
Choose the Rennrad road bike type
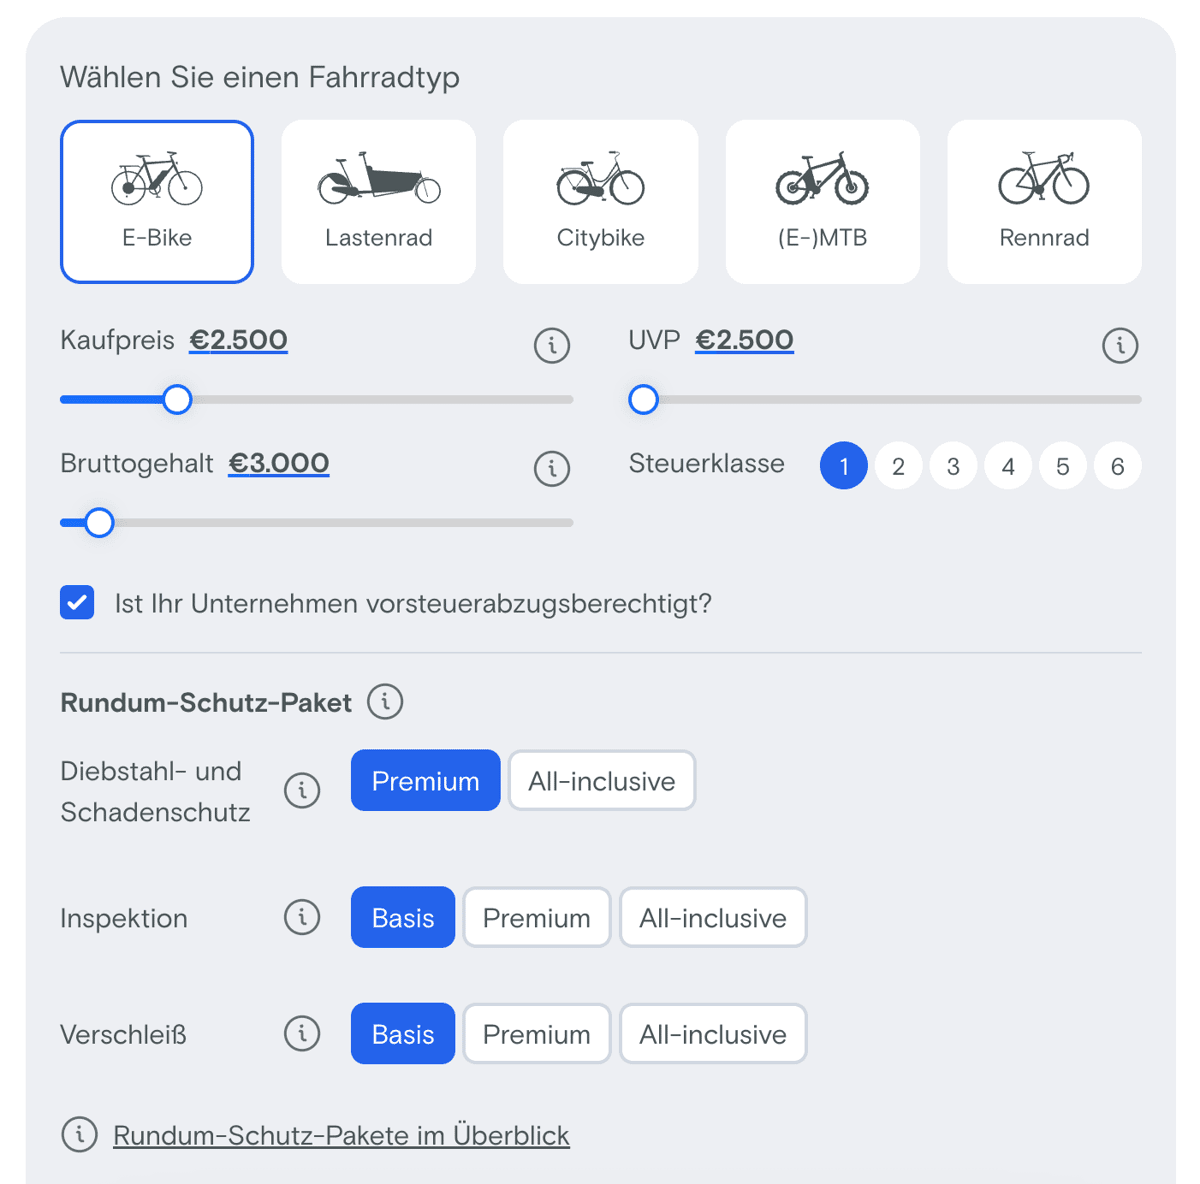(x=1044, y=202)
